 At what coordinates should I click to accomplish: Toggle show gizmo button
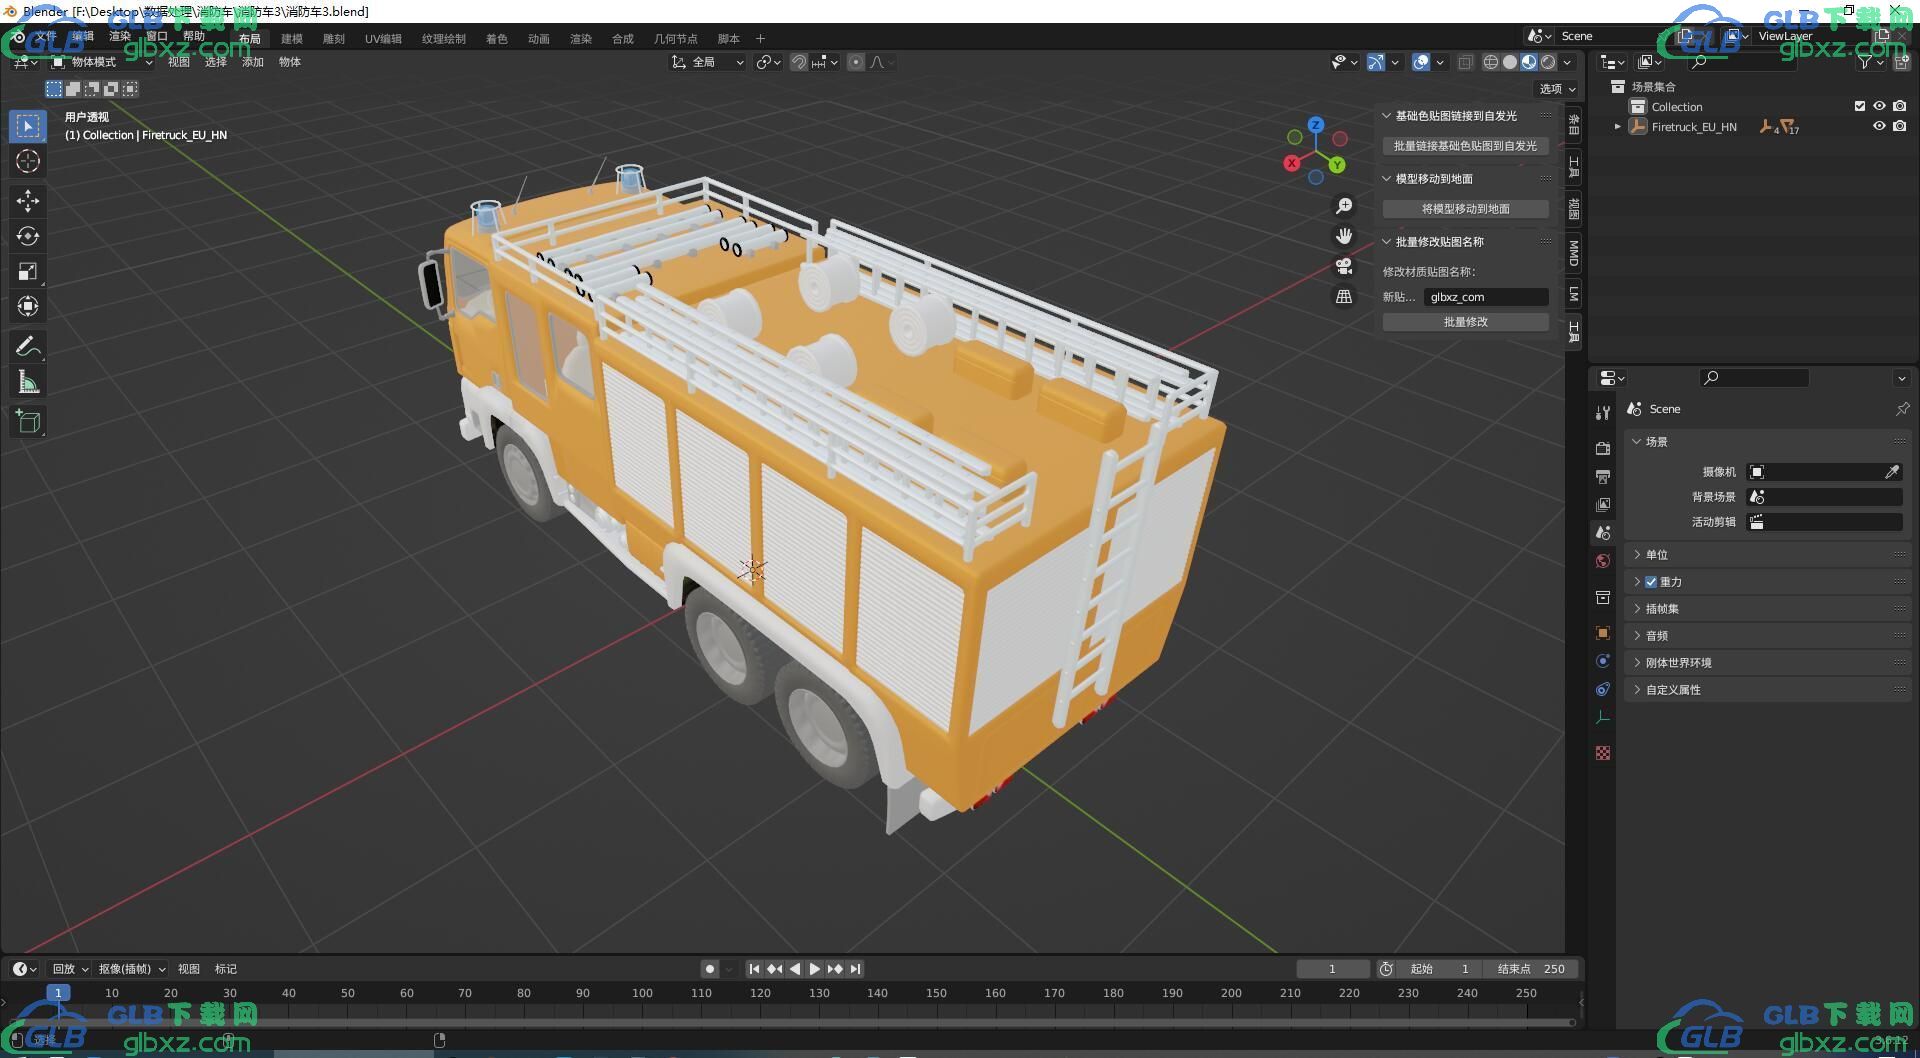coord(1376,62)
